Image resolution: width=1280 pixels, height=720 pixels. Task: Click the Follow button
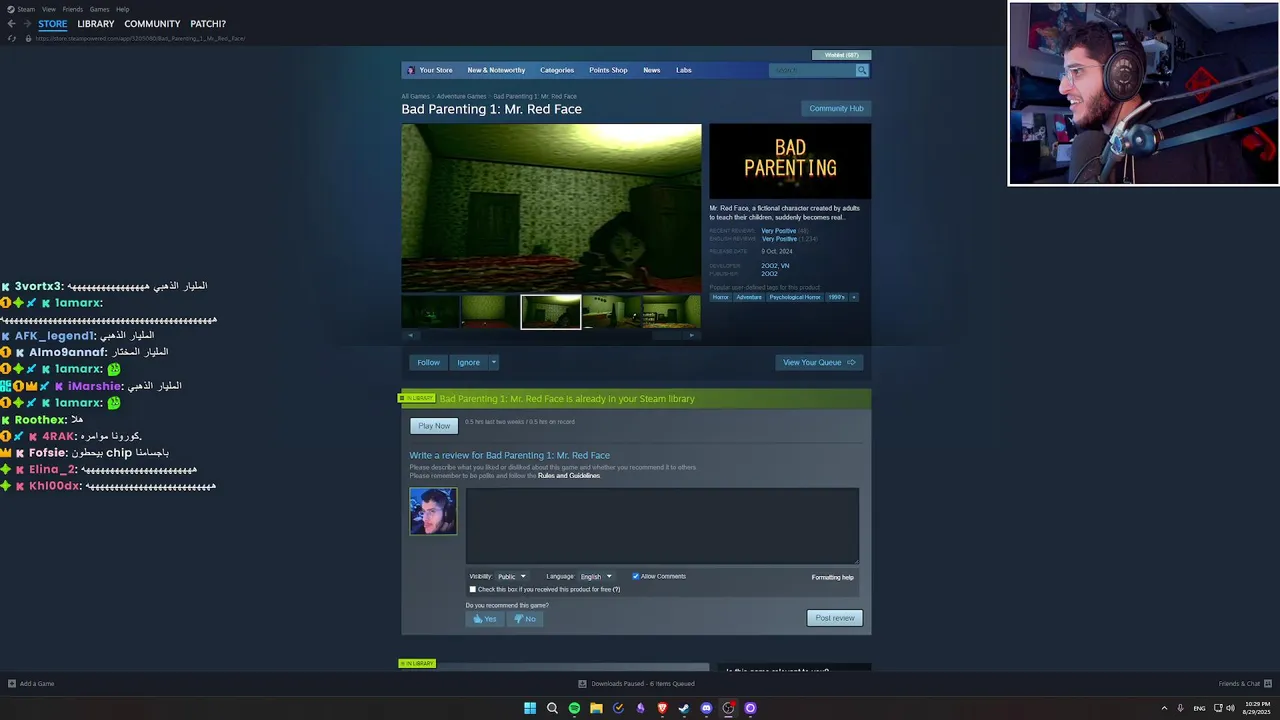click(x=429, y=362)
